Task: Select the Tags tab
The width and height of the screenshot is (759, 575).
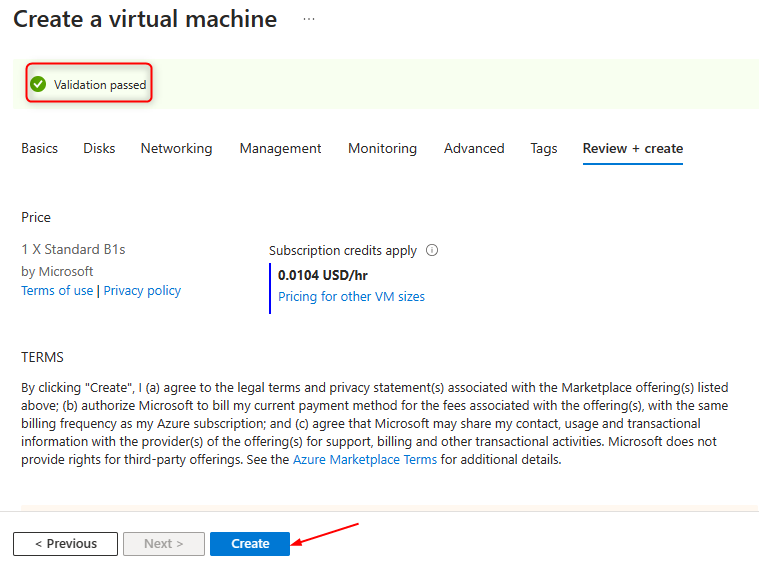Action: 544,148
